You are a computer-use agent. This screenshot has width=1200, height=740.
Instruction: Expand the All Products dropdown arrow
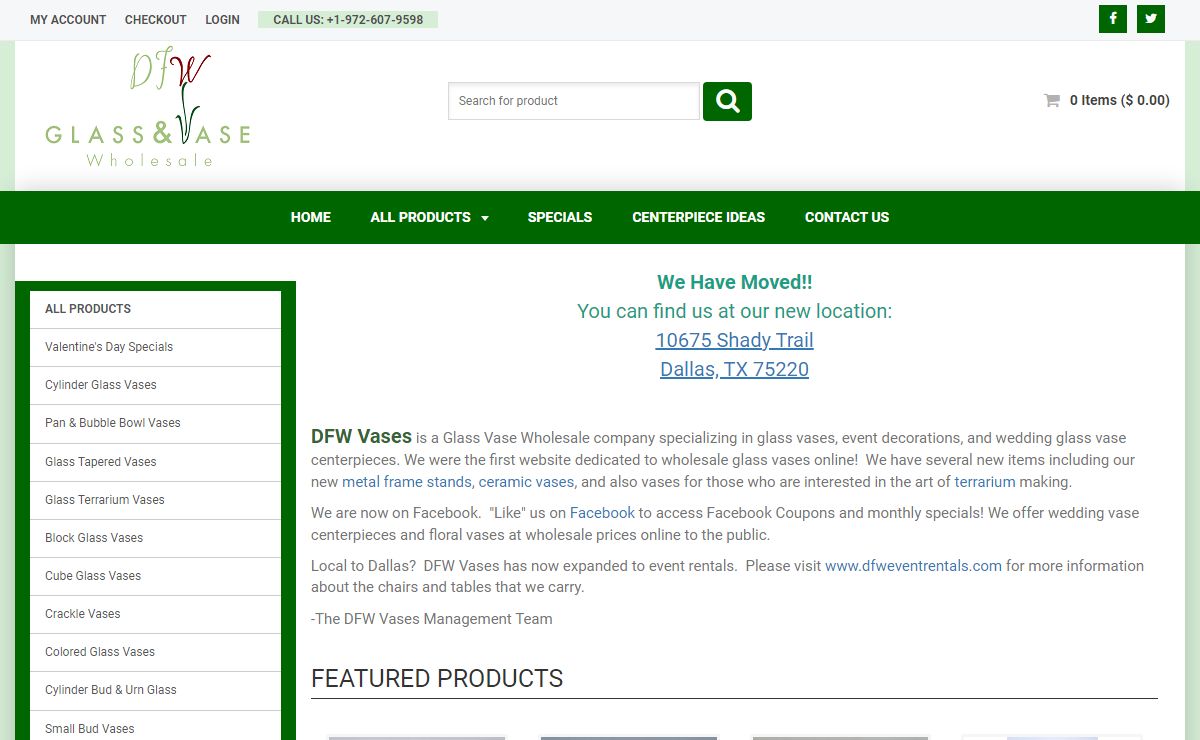(x=485, y=218)
